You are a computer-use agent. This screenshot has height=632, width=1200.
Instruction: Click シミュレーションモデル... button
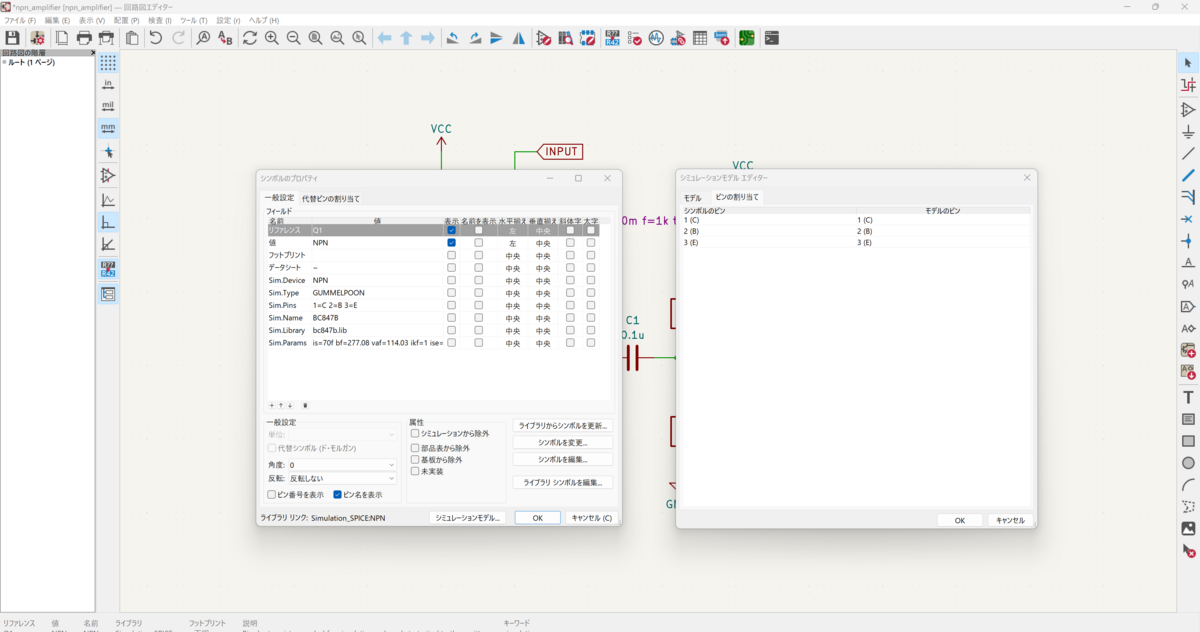(x=468, y=518)
